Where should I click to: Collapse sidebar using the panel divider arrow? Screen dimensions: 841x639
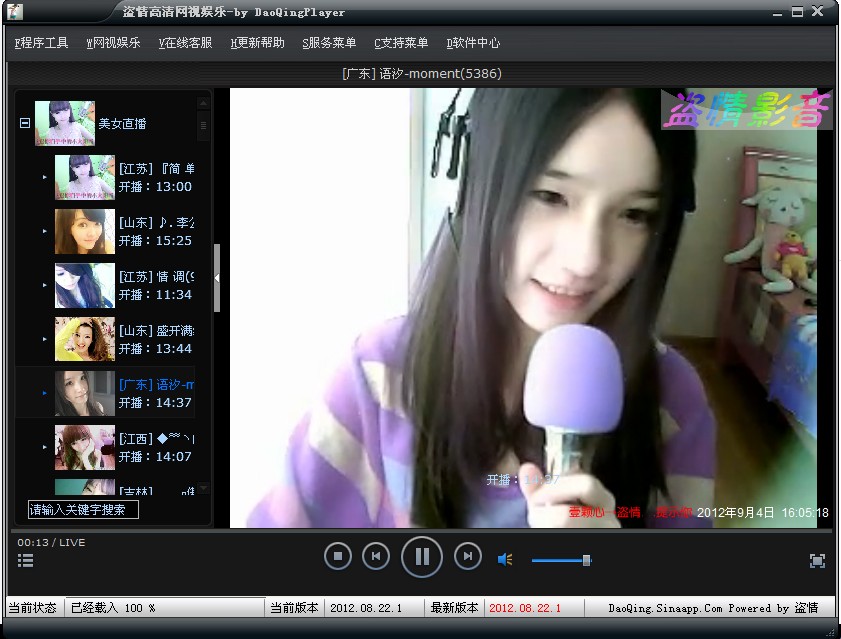217,277
